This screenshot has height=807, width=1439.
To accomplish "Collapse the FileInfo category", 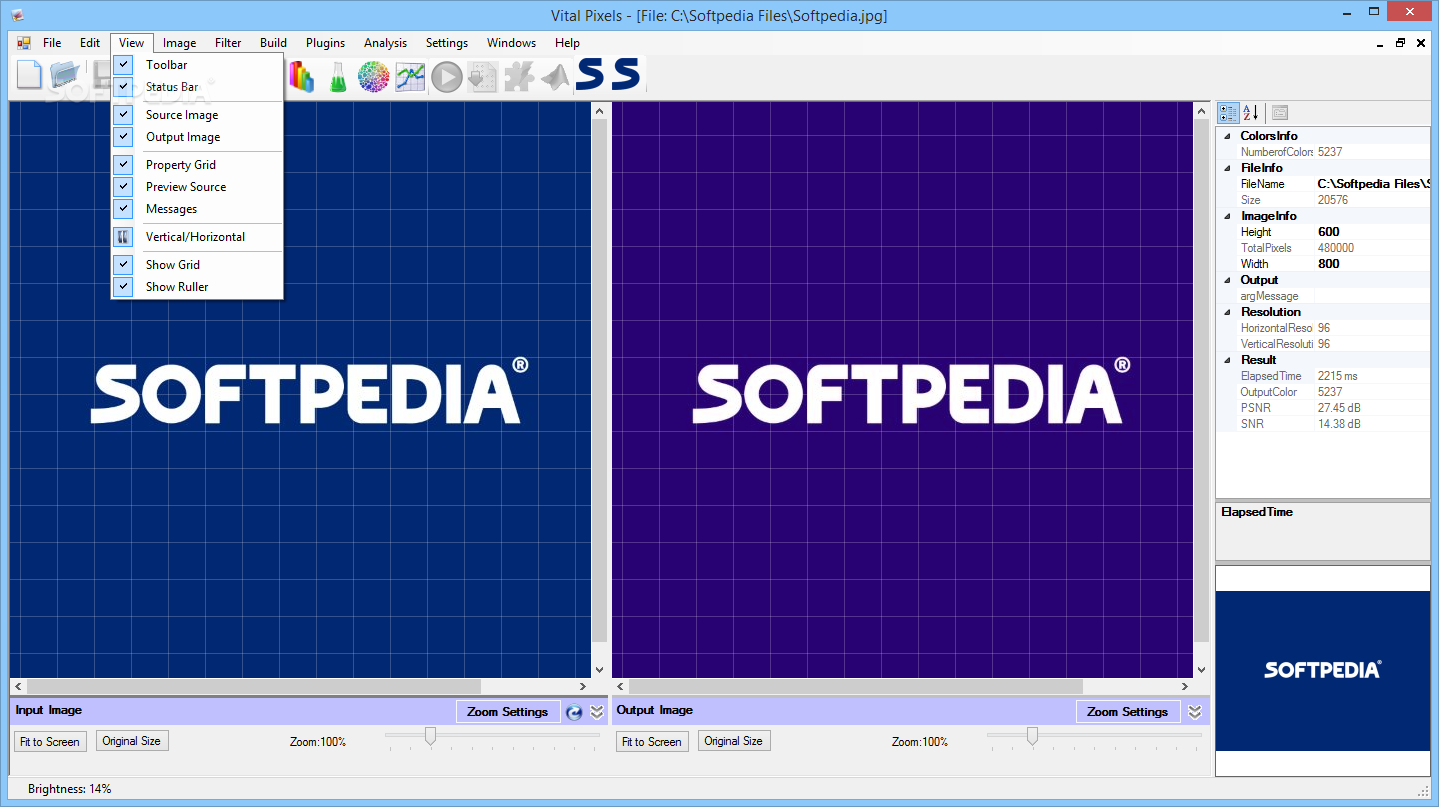I will pyautogui.click(x=1227, y=168).
